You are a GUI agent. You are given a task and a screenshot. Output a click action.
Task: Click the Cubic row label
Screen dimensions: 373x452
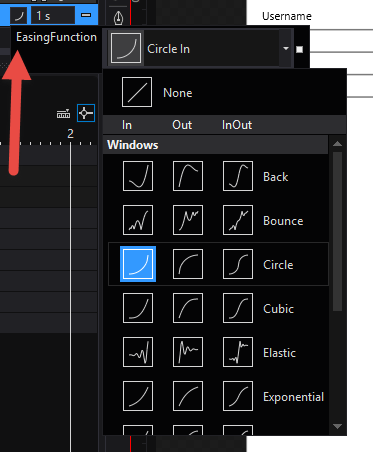(x=278, y=309)
